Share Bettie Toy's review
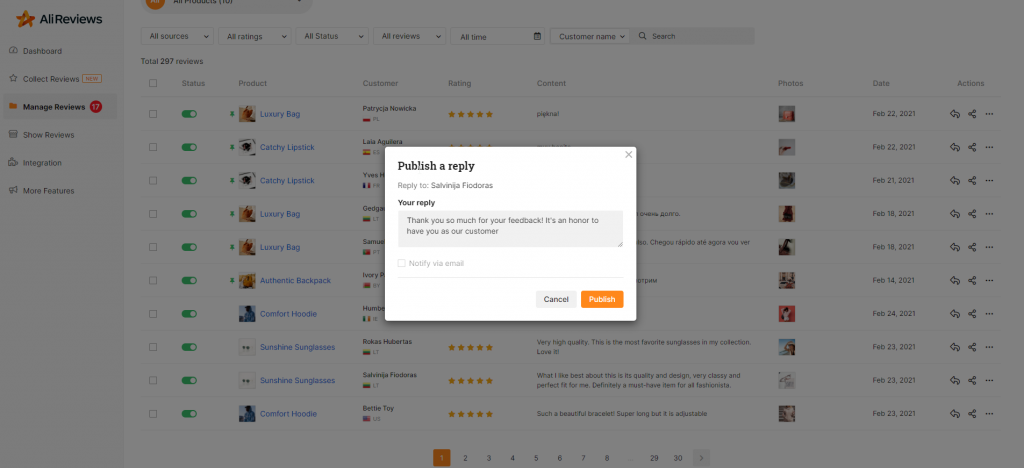 click(972, 414)
